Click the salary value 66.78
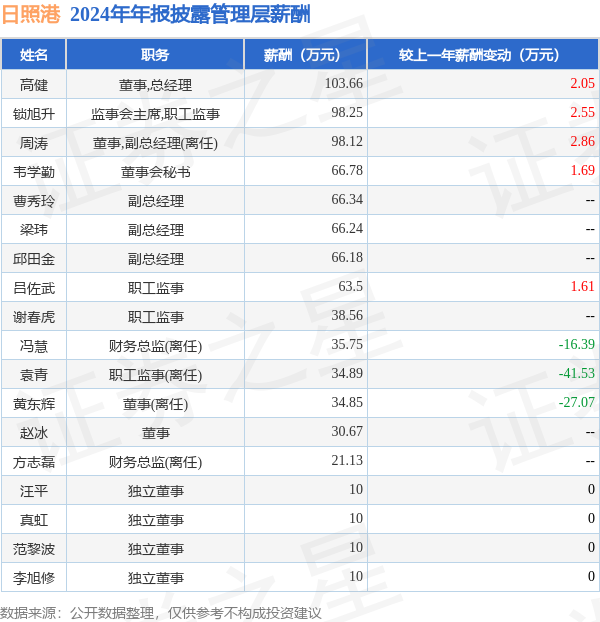 click(347, 170)
